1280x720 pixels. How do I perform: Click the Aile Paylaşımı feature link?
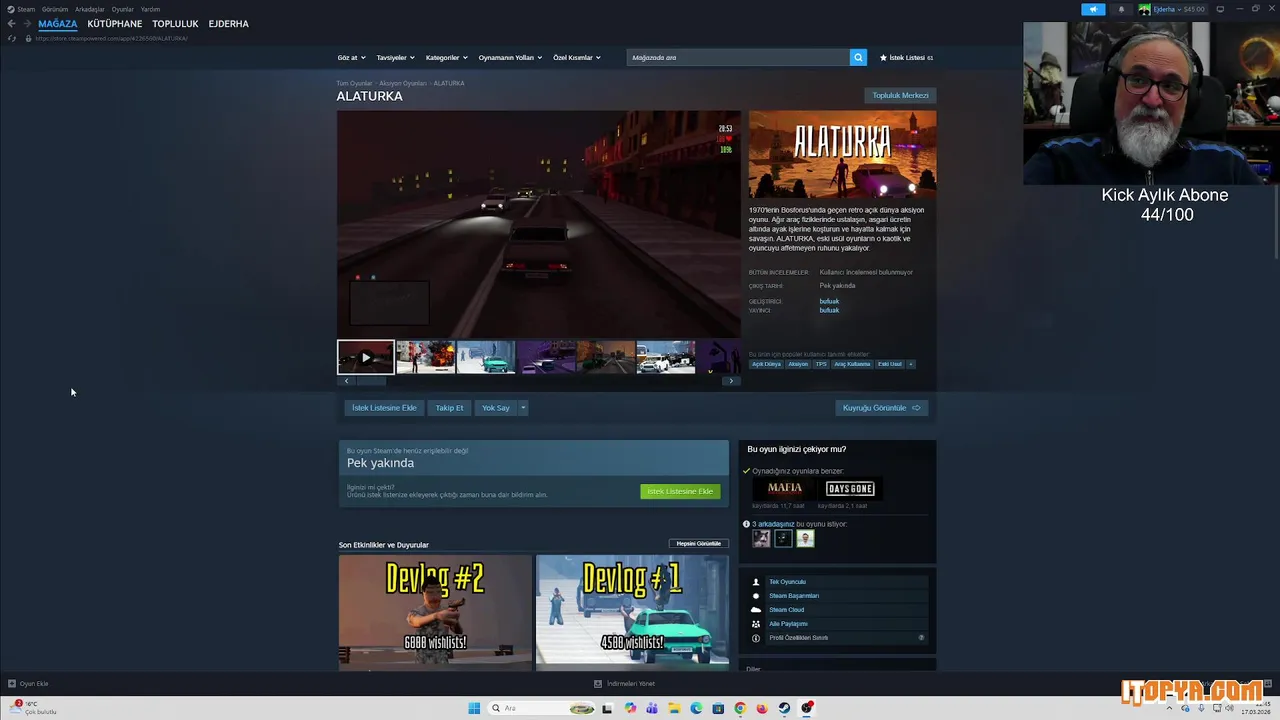point(788,624)
